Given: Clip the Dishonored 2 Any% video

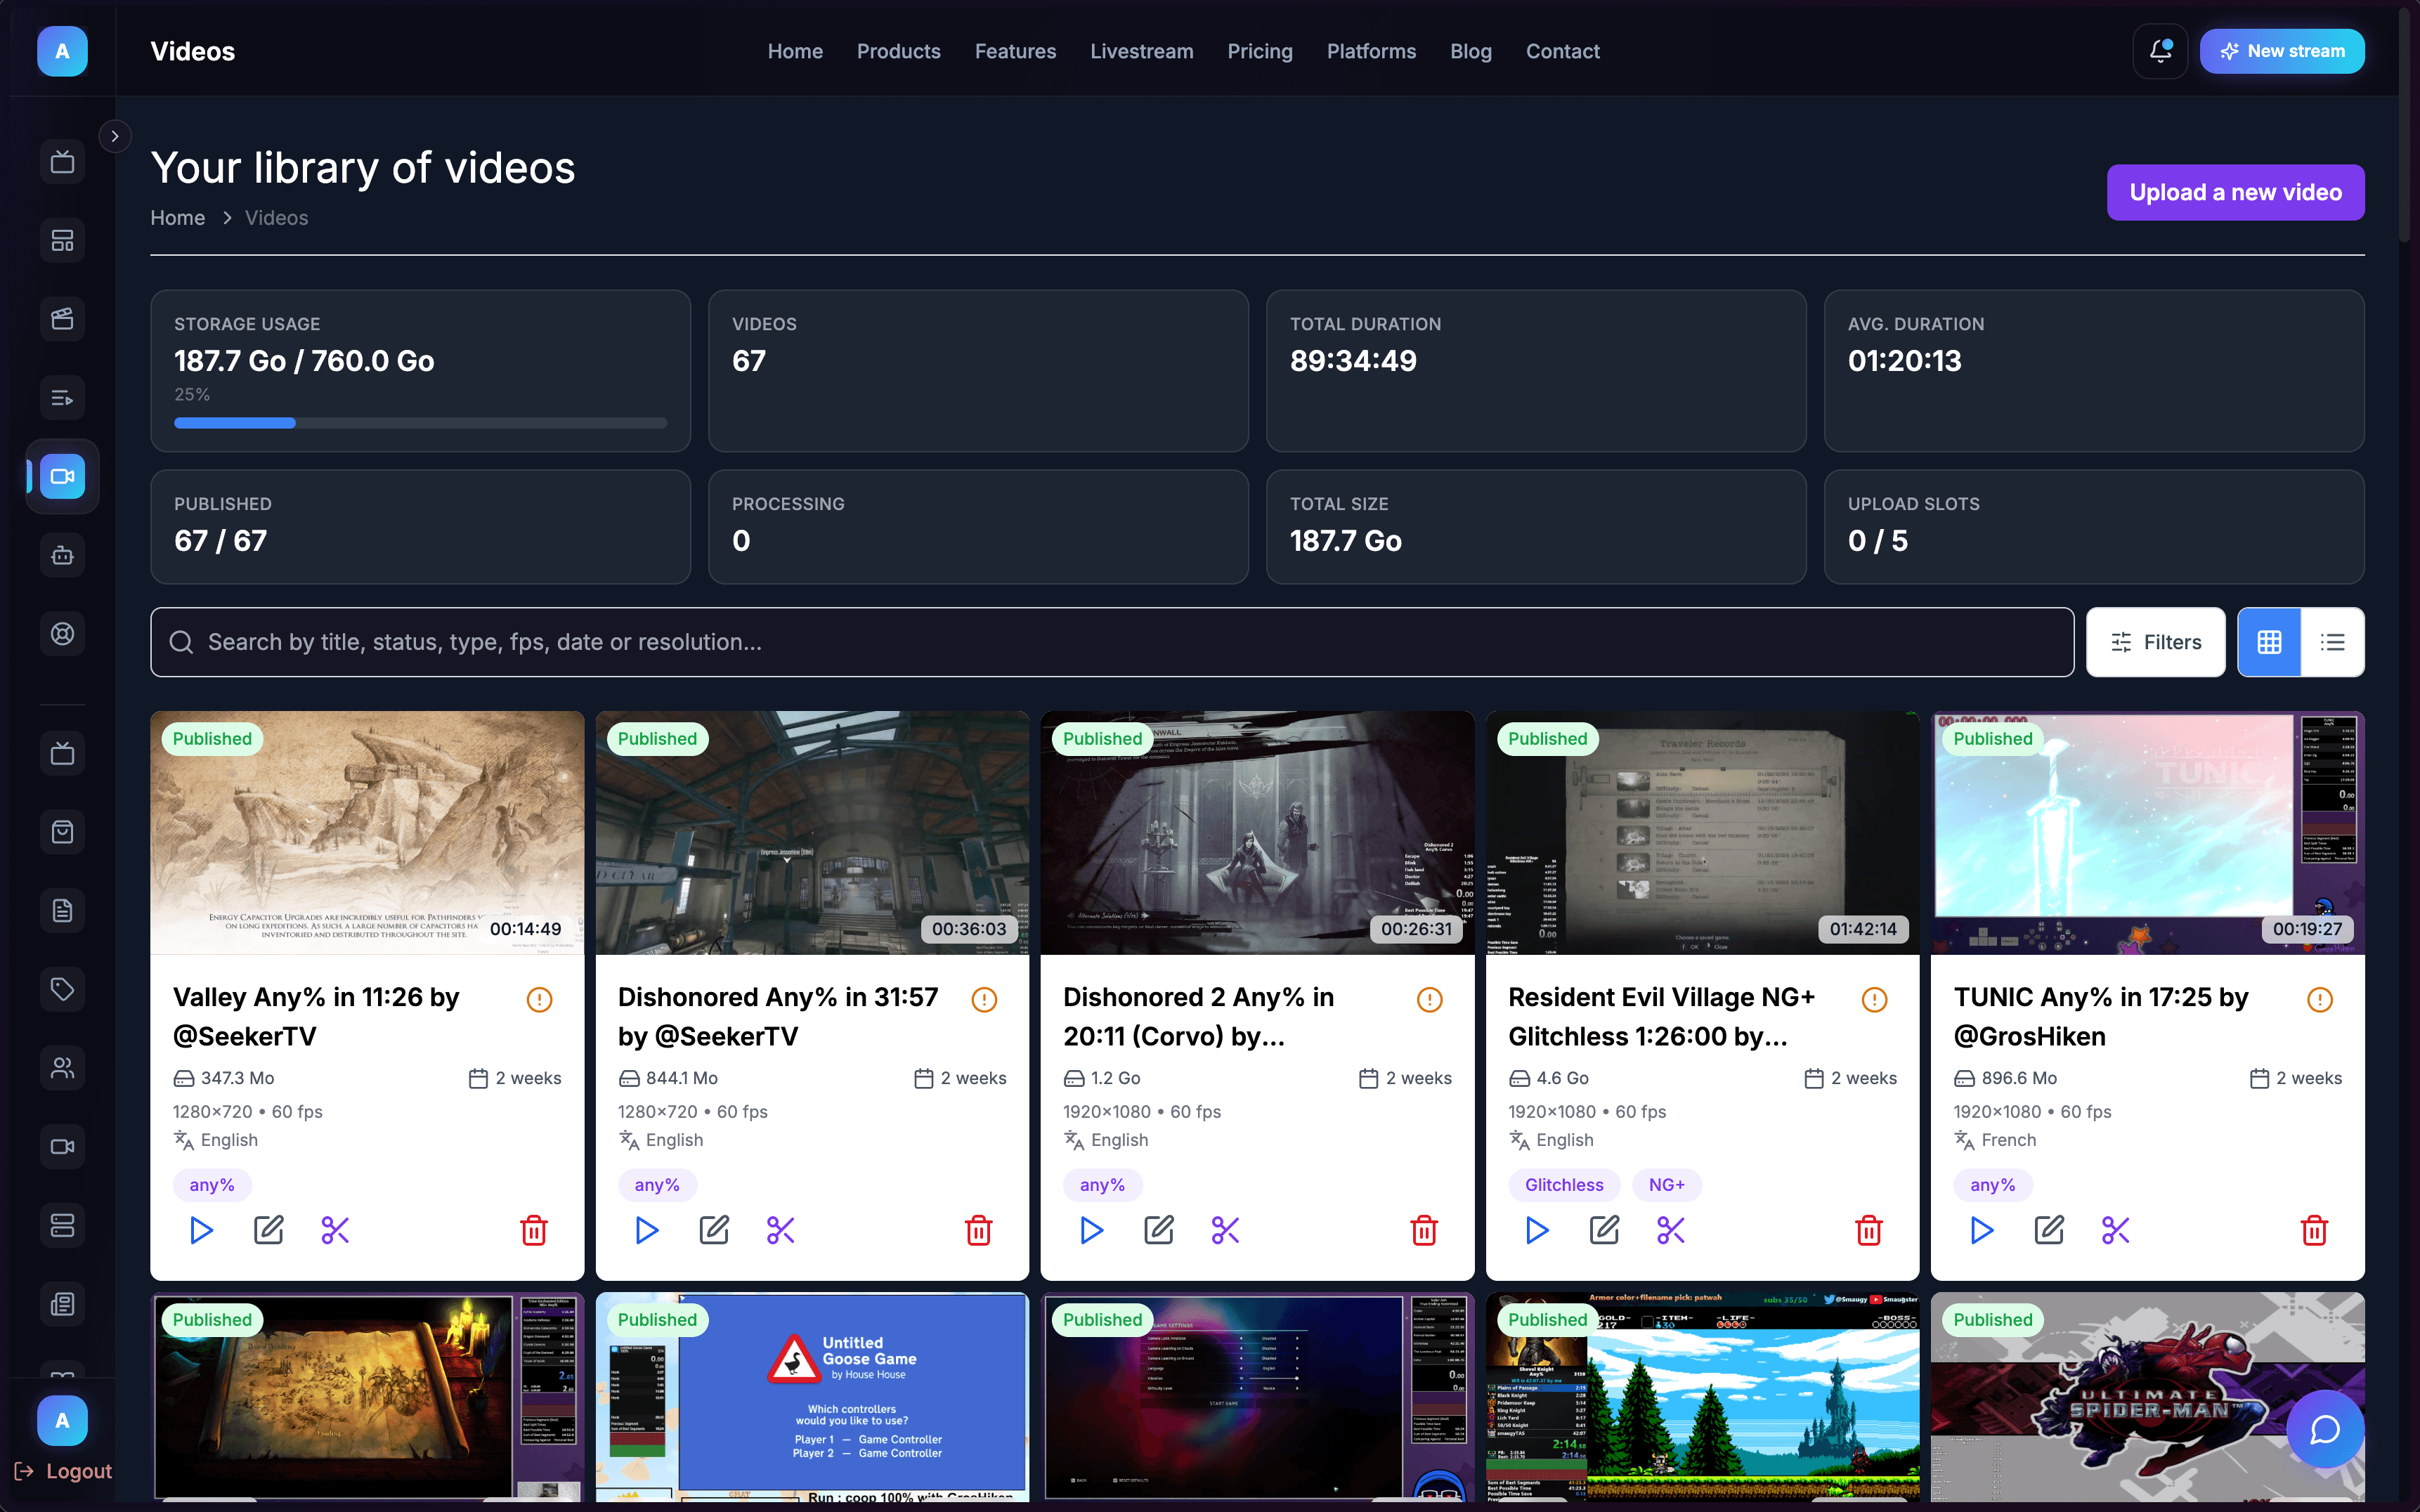Looking at the screenshot, I should pos(1225,1230).
